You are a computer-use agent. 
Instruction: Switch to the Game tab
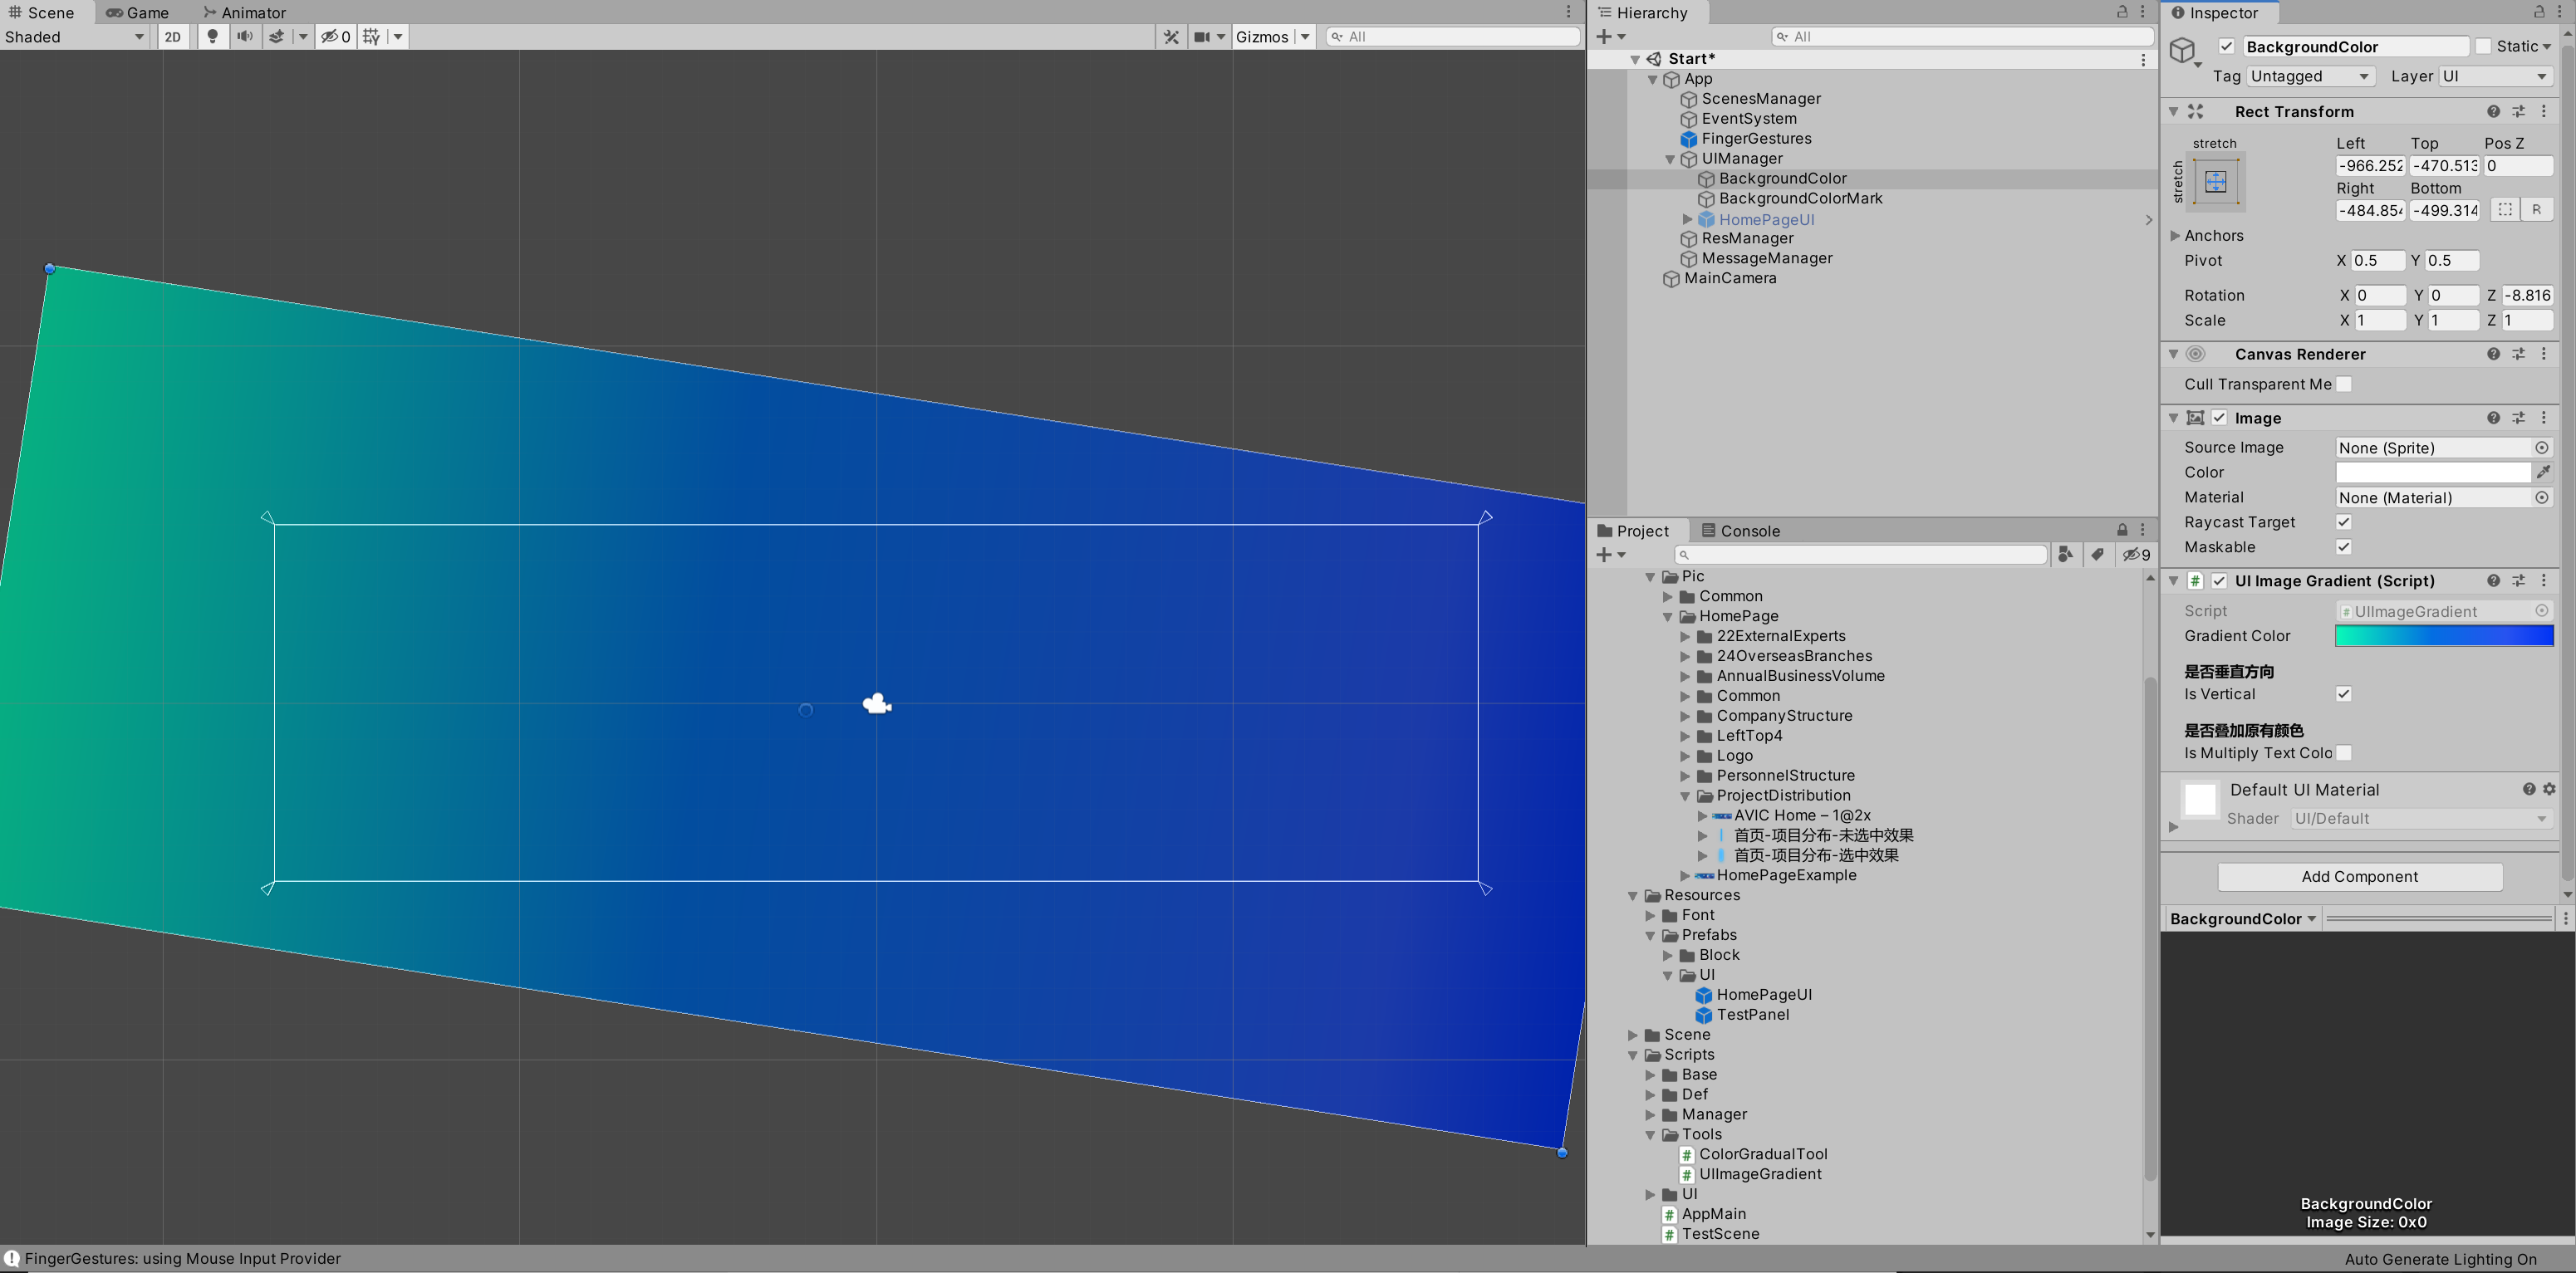coord(140,12)
